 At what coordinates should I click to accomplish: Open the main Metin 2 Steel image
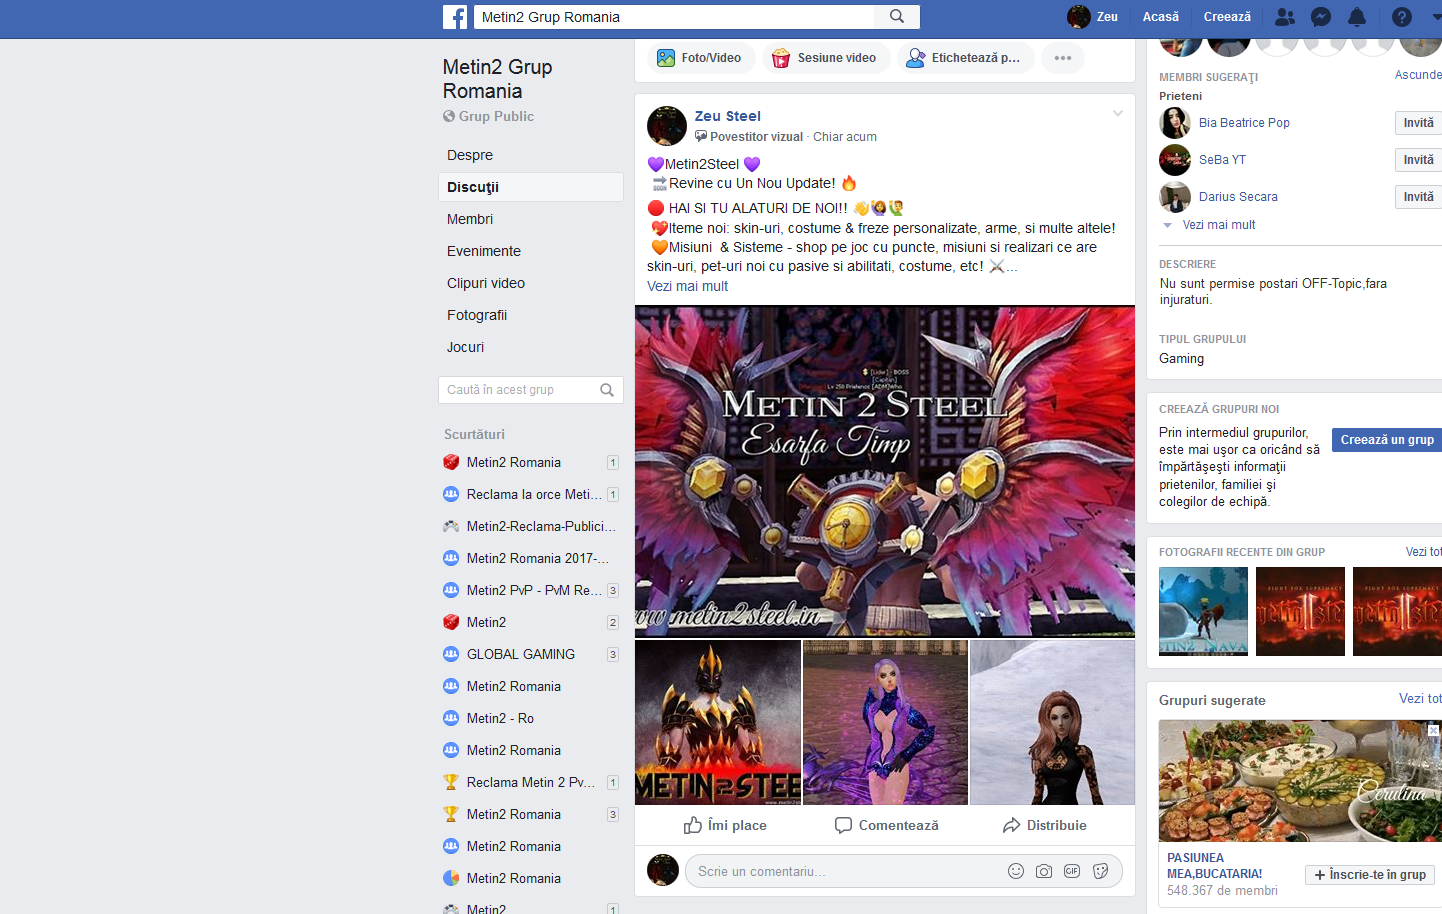coord(885,471)
